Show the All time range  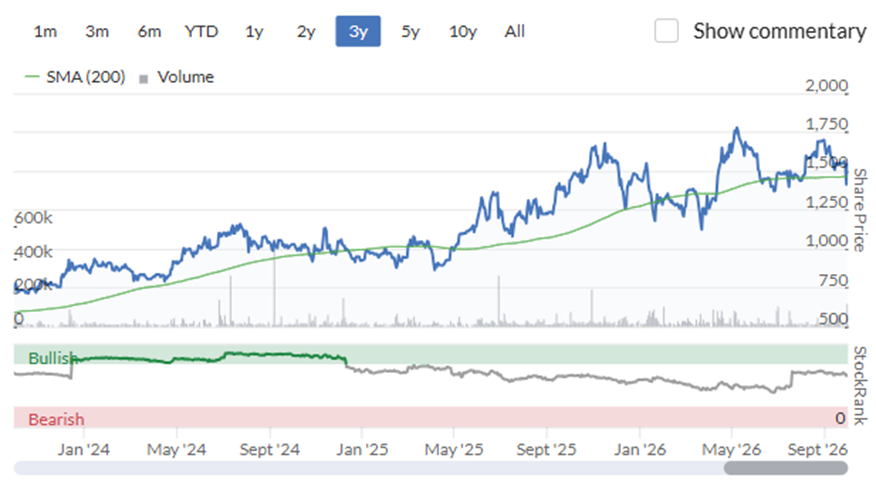tap(515, 31)
